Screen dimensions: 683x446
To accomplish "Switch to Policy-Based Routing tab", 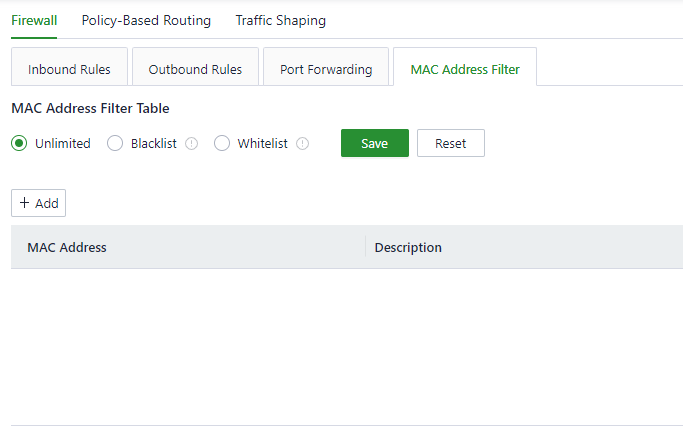I will click(146, 20).
